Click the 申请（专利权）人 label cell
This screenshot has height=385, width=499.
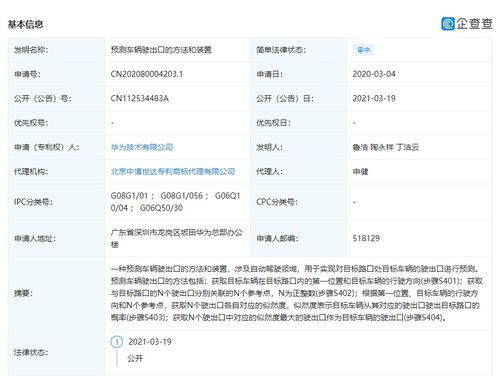pos(56,147)
